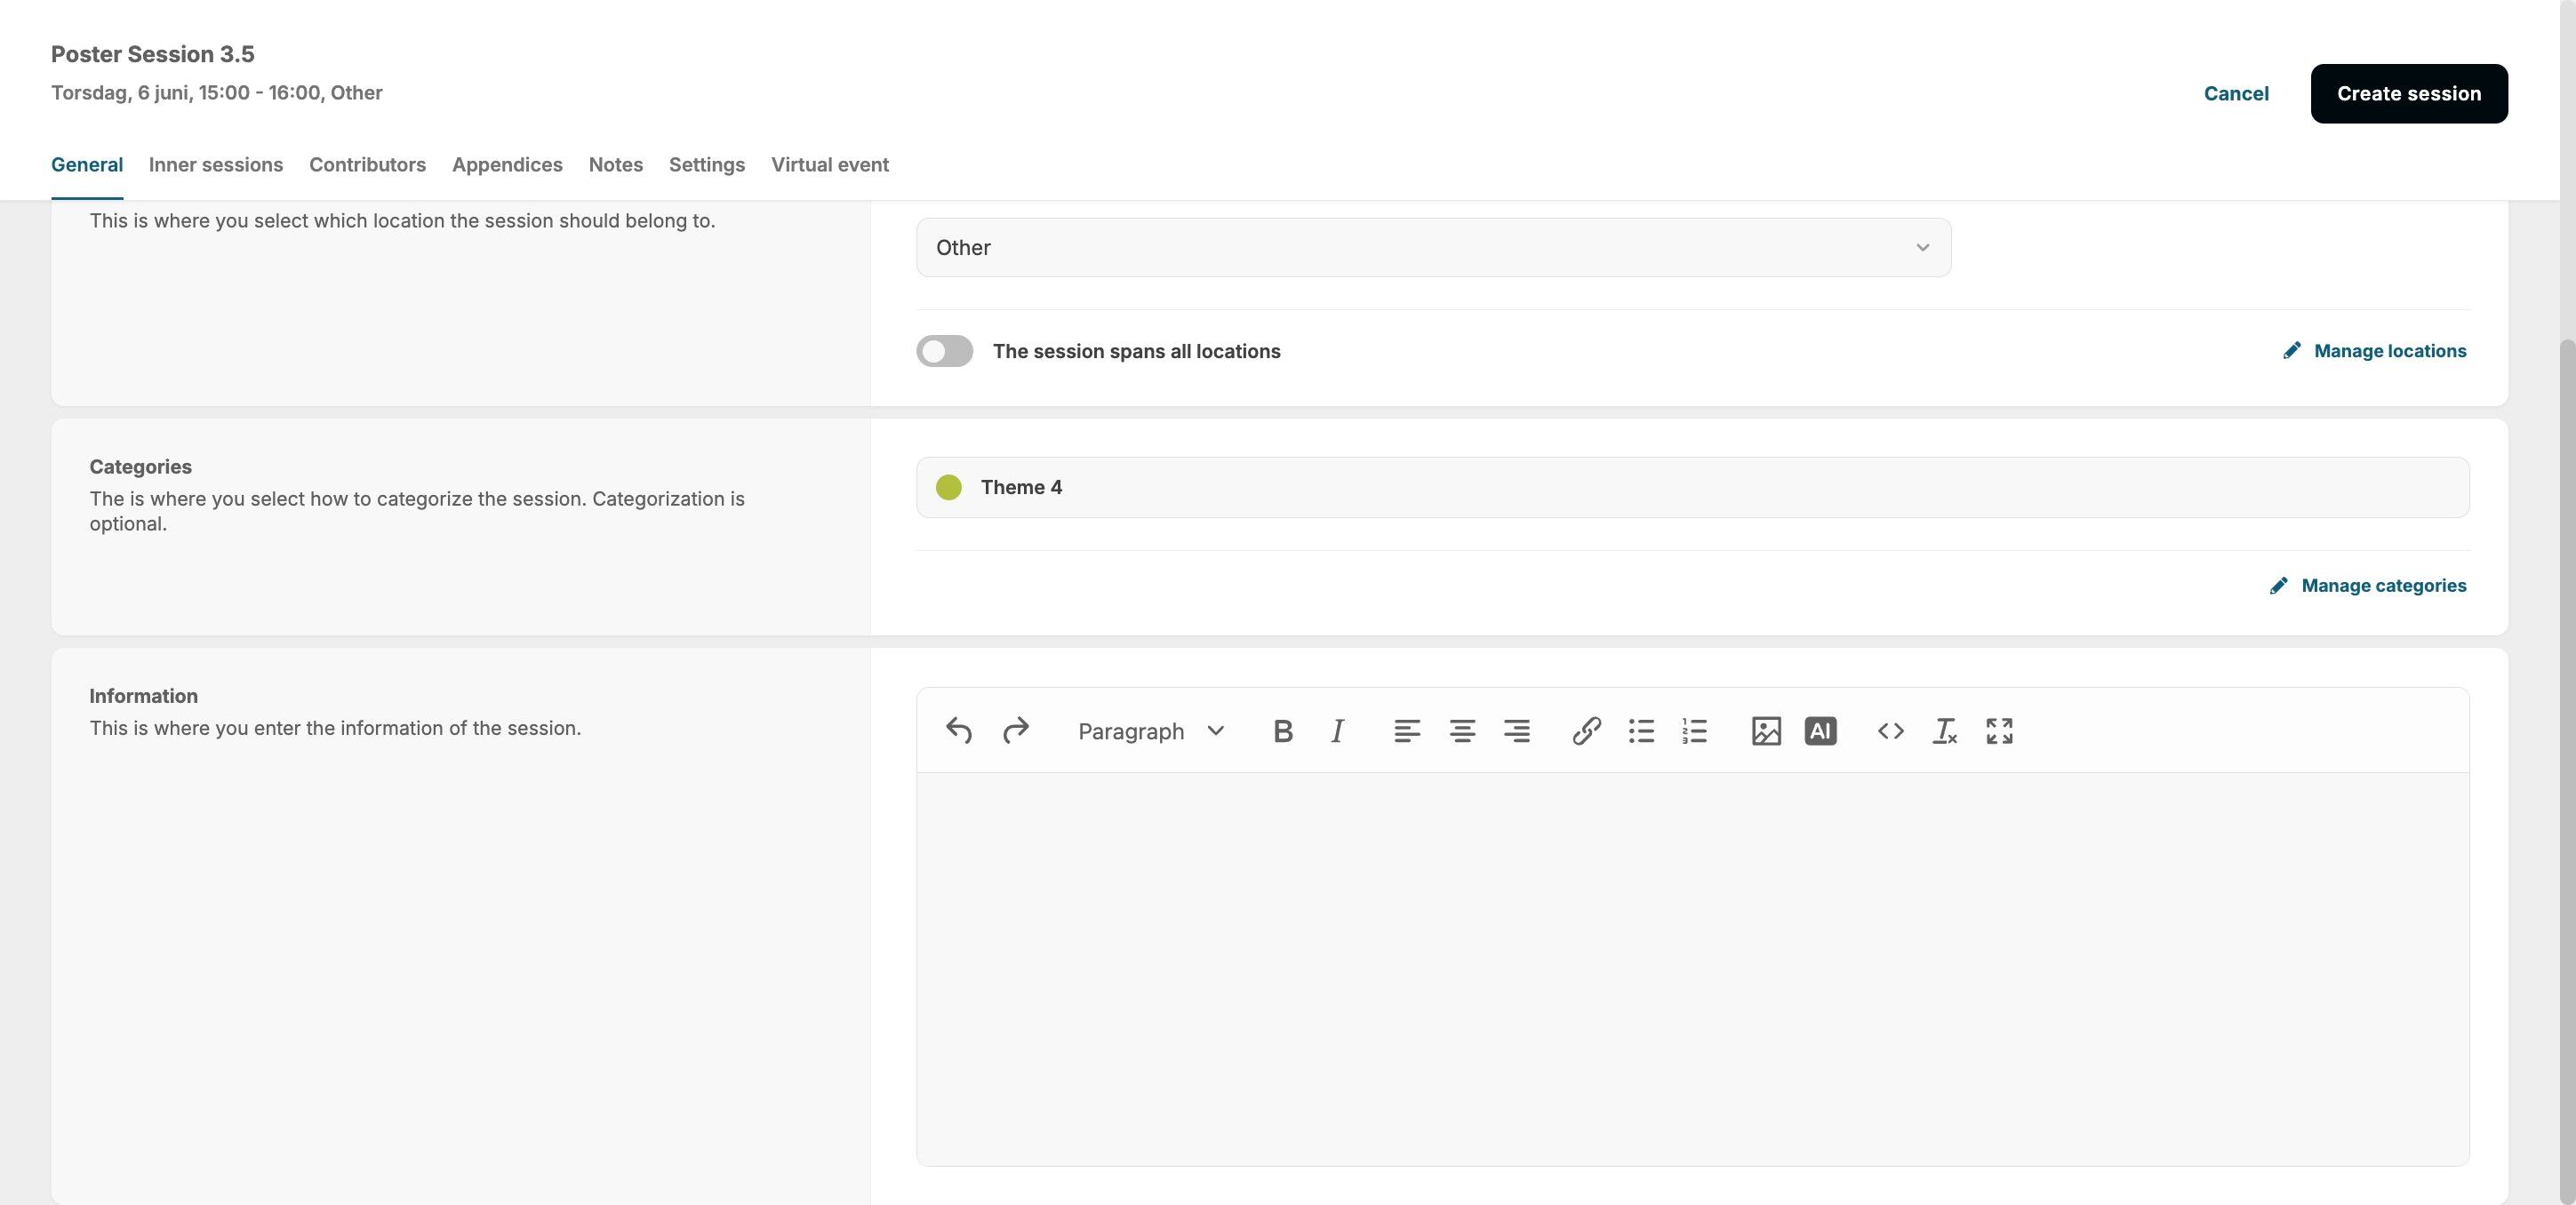The height and width of the screenshot is (1205, 2576).
Task: Click inside the information text area
Action: coord(1692,968)
